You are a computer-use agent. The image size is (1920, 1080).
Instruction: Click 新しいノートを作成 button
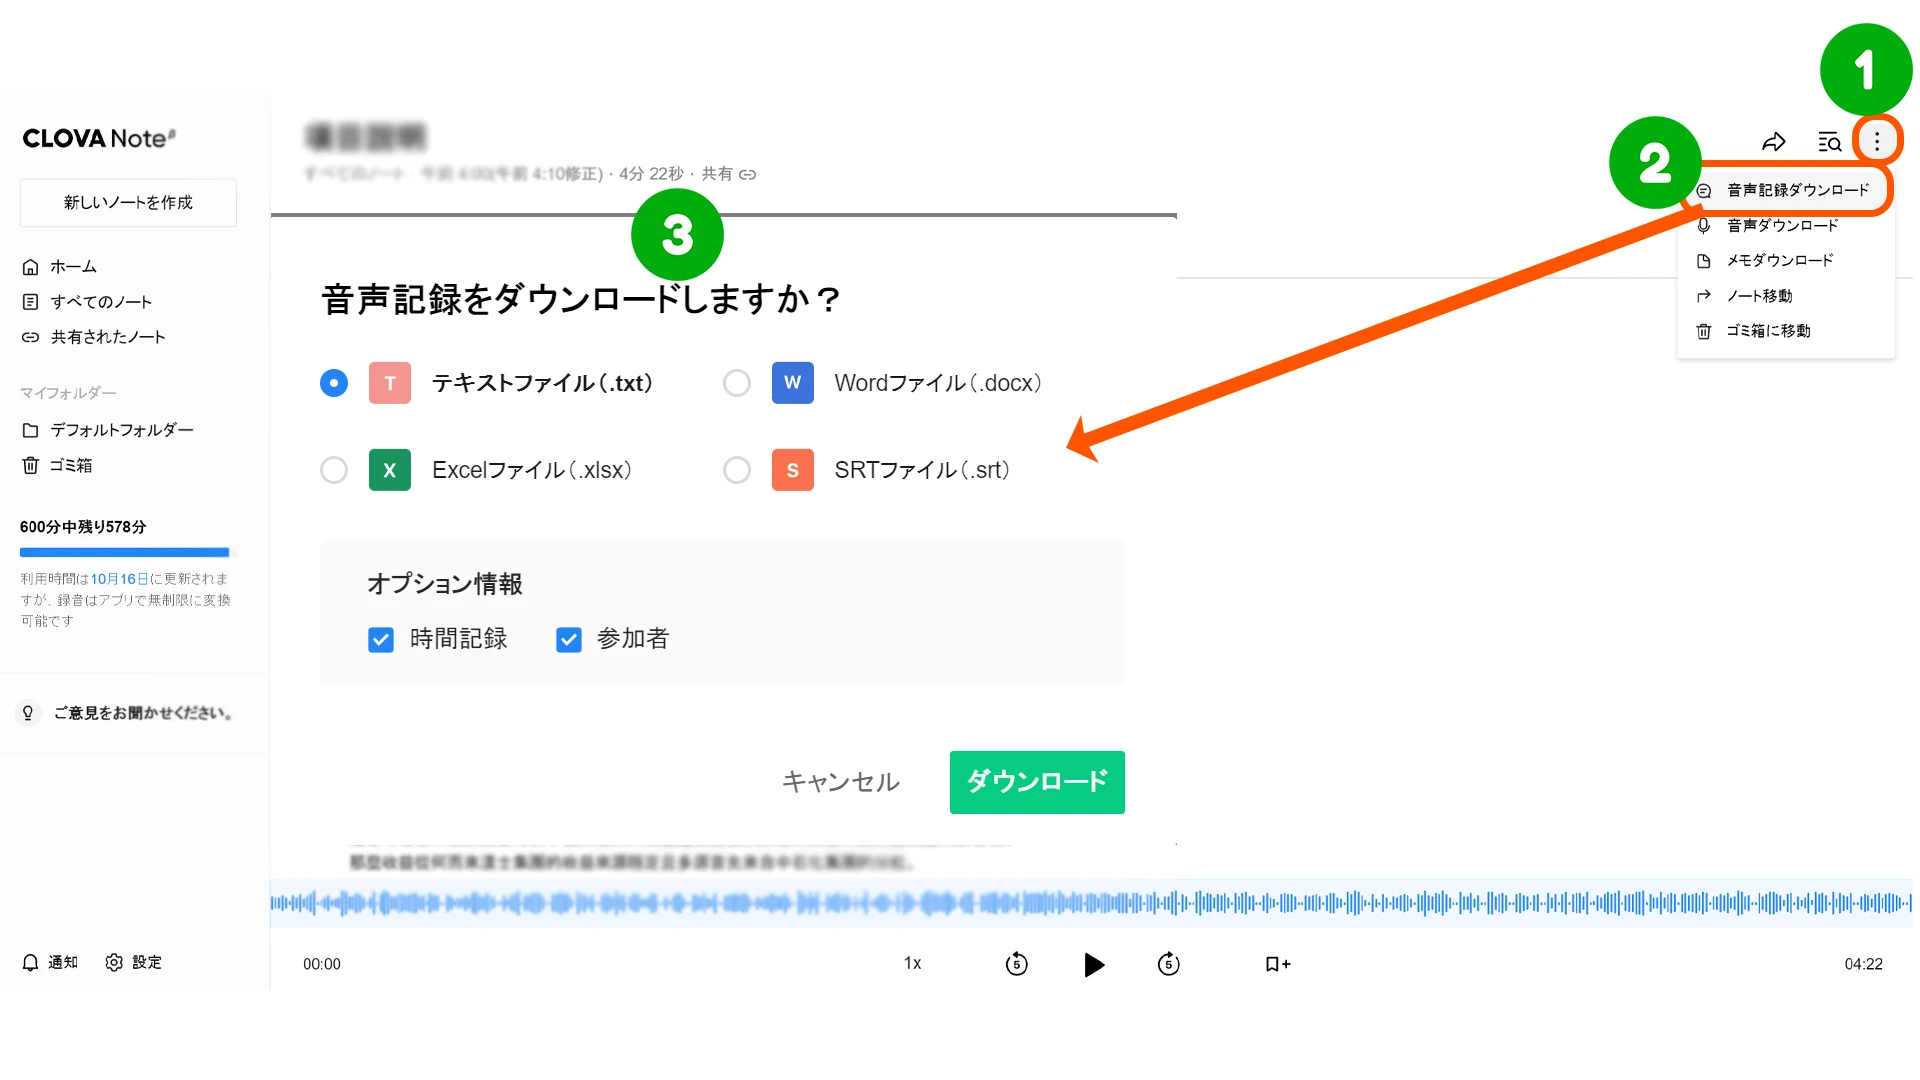128,203
